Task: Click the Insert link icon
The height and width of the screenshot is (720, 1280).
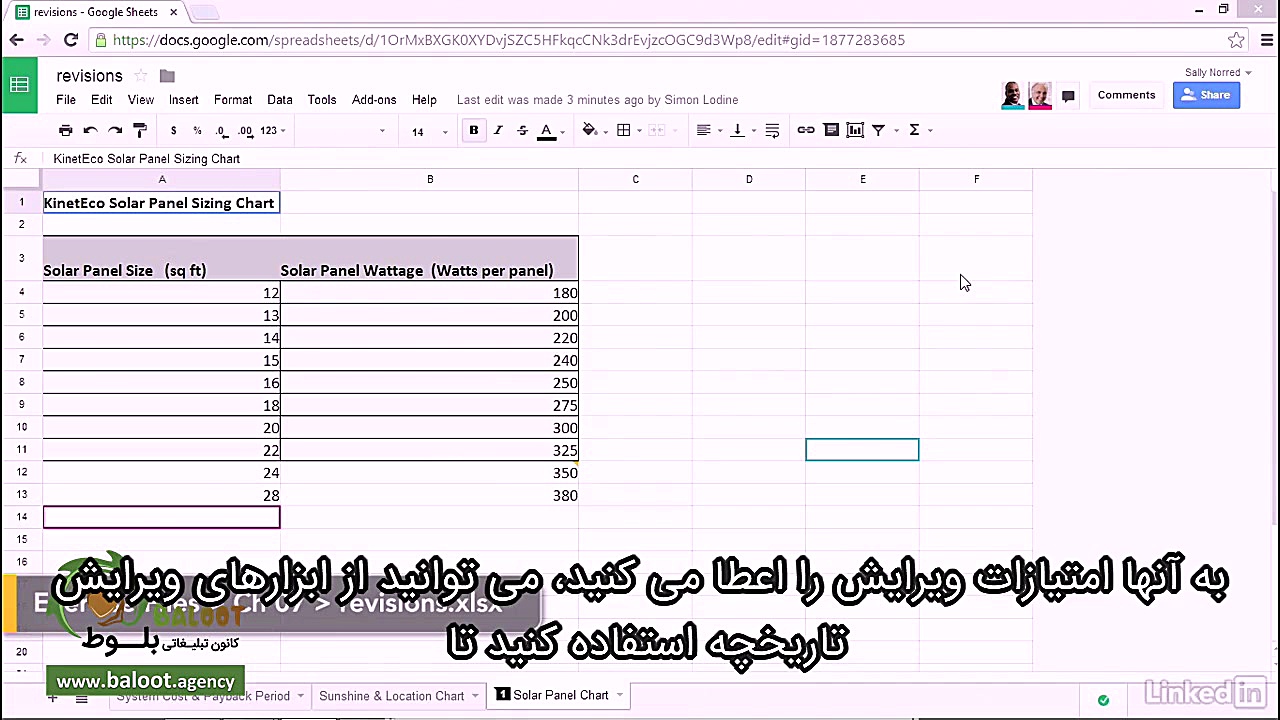Action: [x=806, y=130]
